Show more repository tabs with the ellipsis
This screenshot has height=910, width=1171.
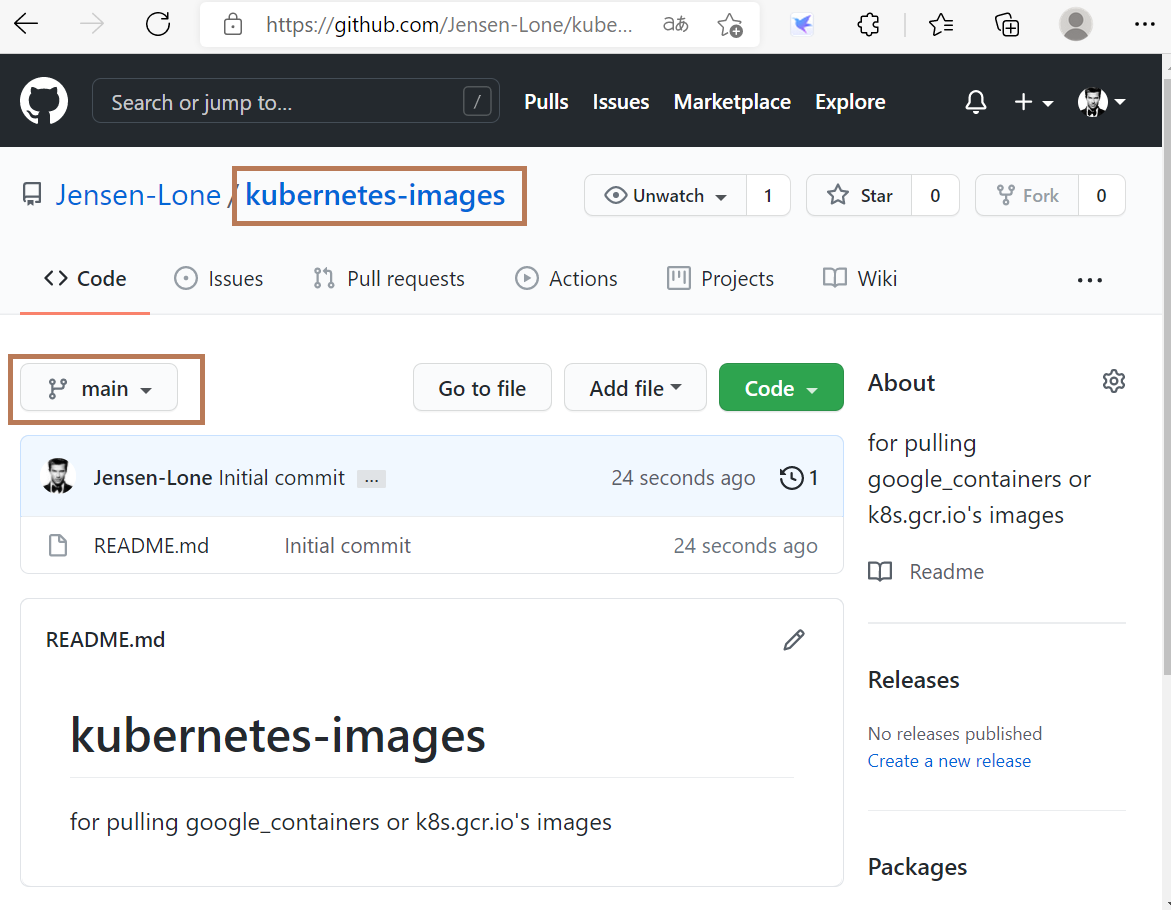point(1089,280)
